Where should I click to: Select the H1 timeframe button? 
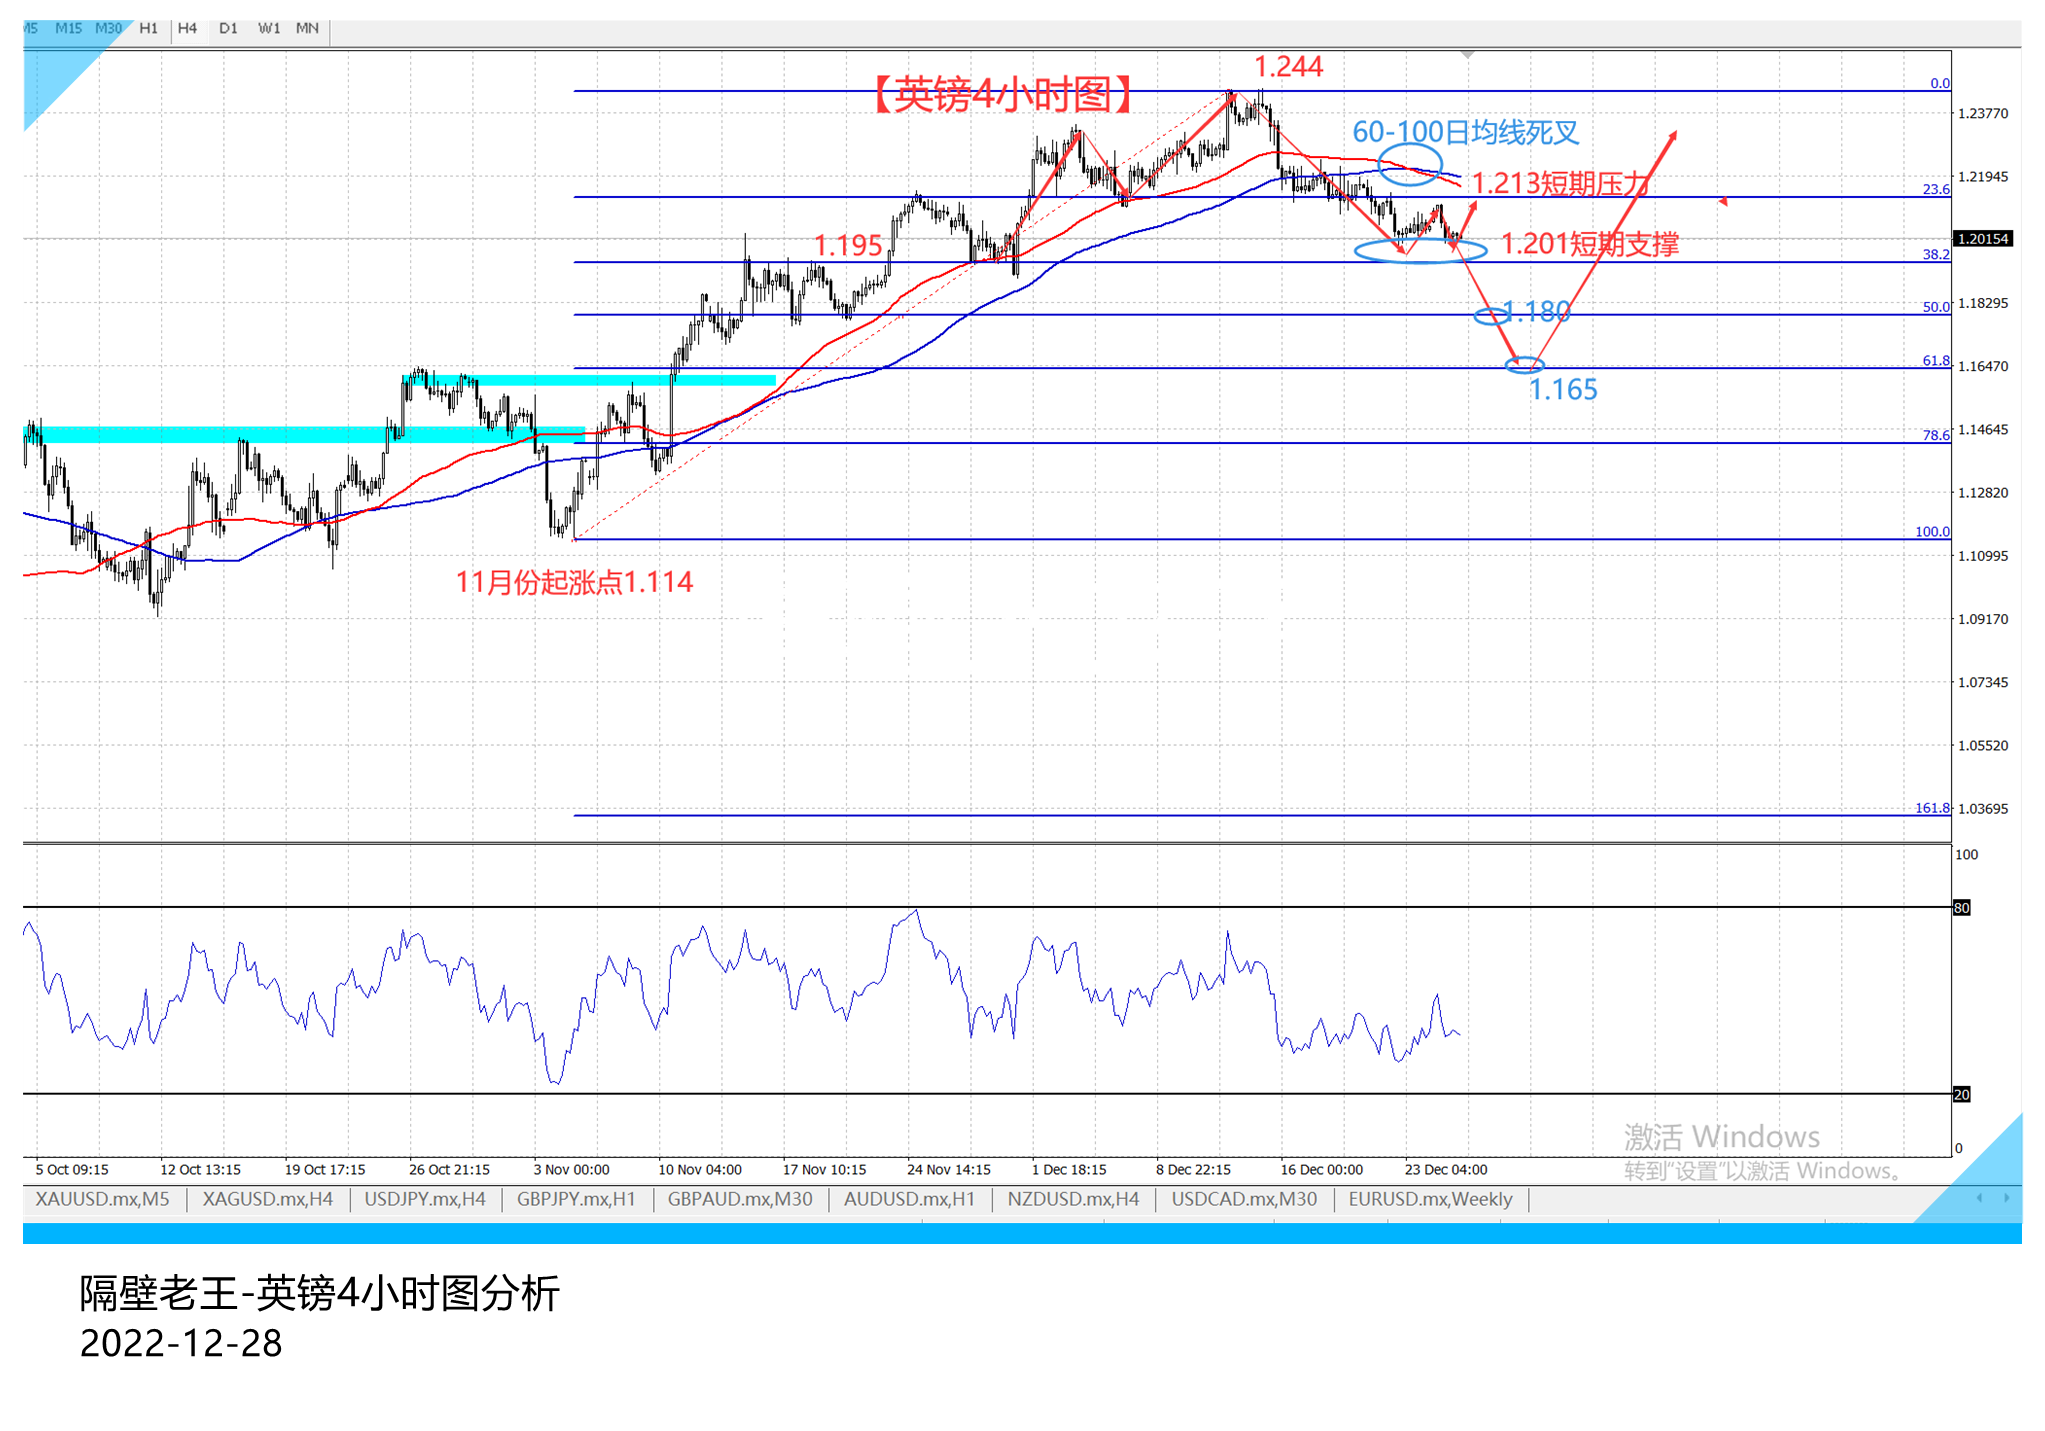[x=149, y=28]
